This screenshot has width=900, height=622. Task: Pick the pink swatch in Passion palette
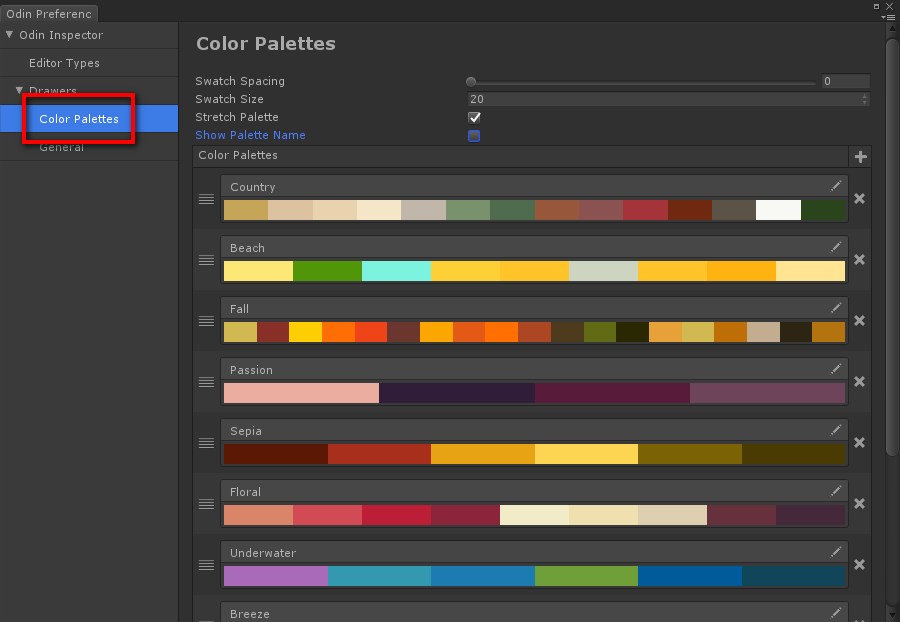301,393
